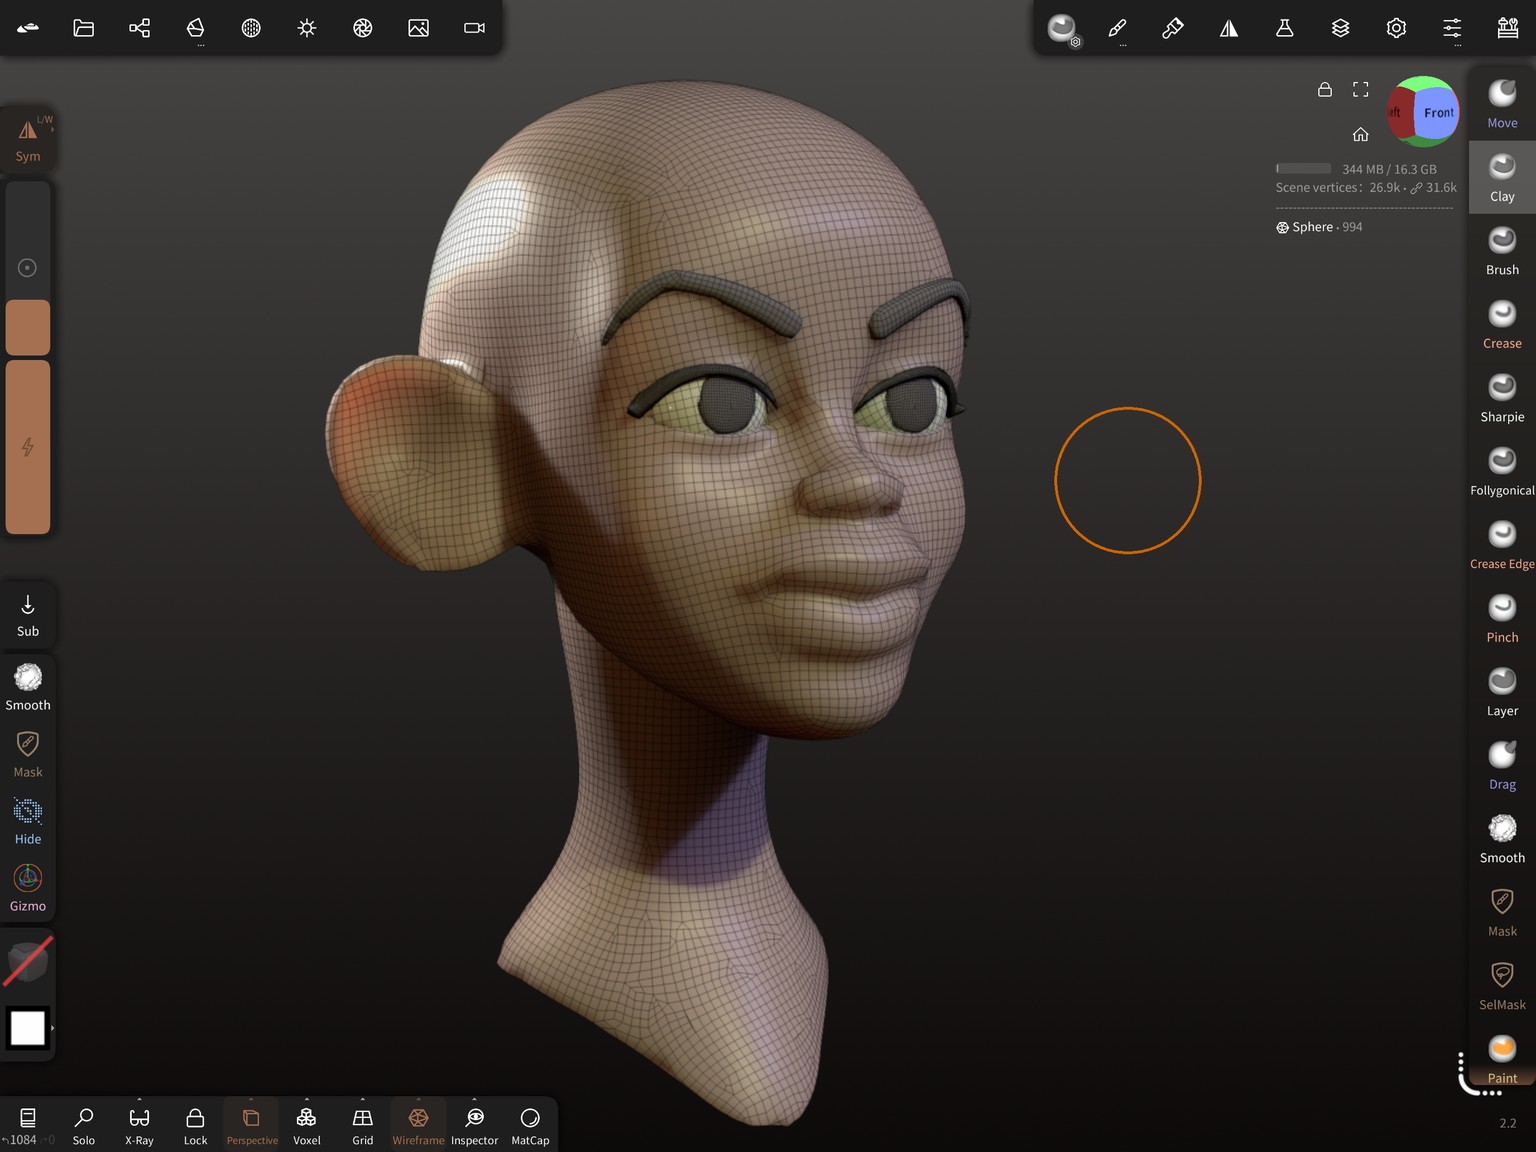1536x1152 pixels.
Task: Click the disabled alpha thumbnail
Action: click(x=28, y=961)
